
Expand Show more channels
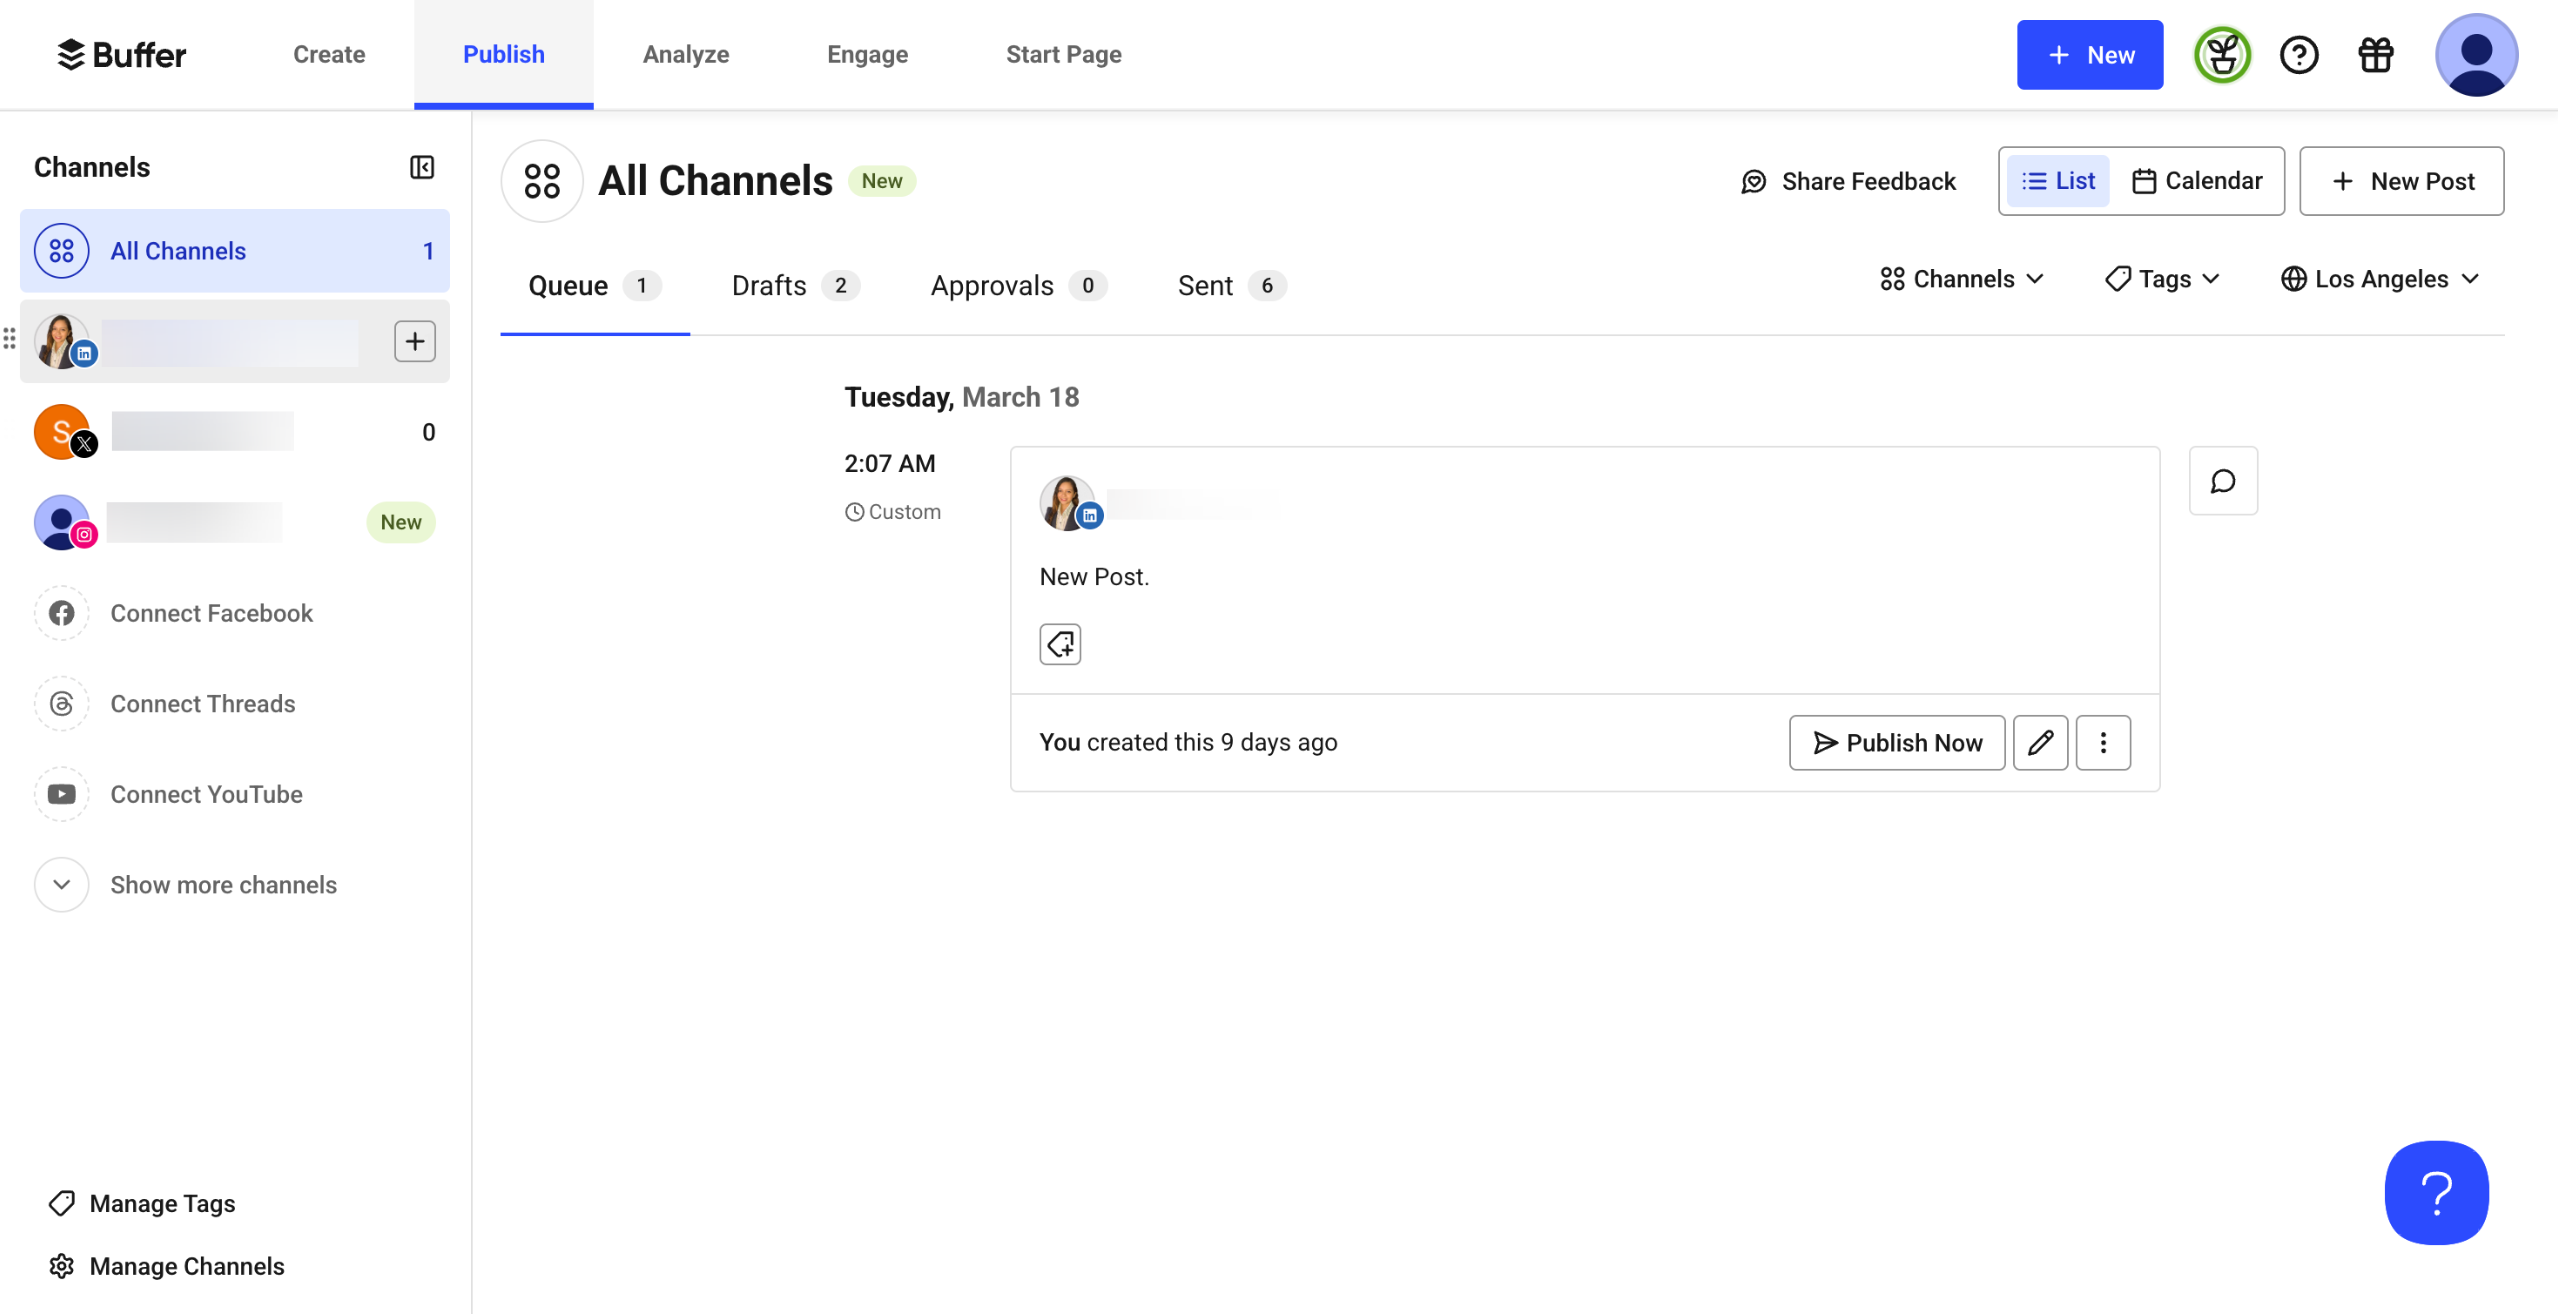click(222, 885)
